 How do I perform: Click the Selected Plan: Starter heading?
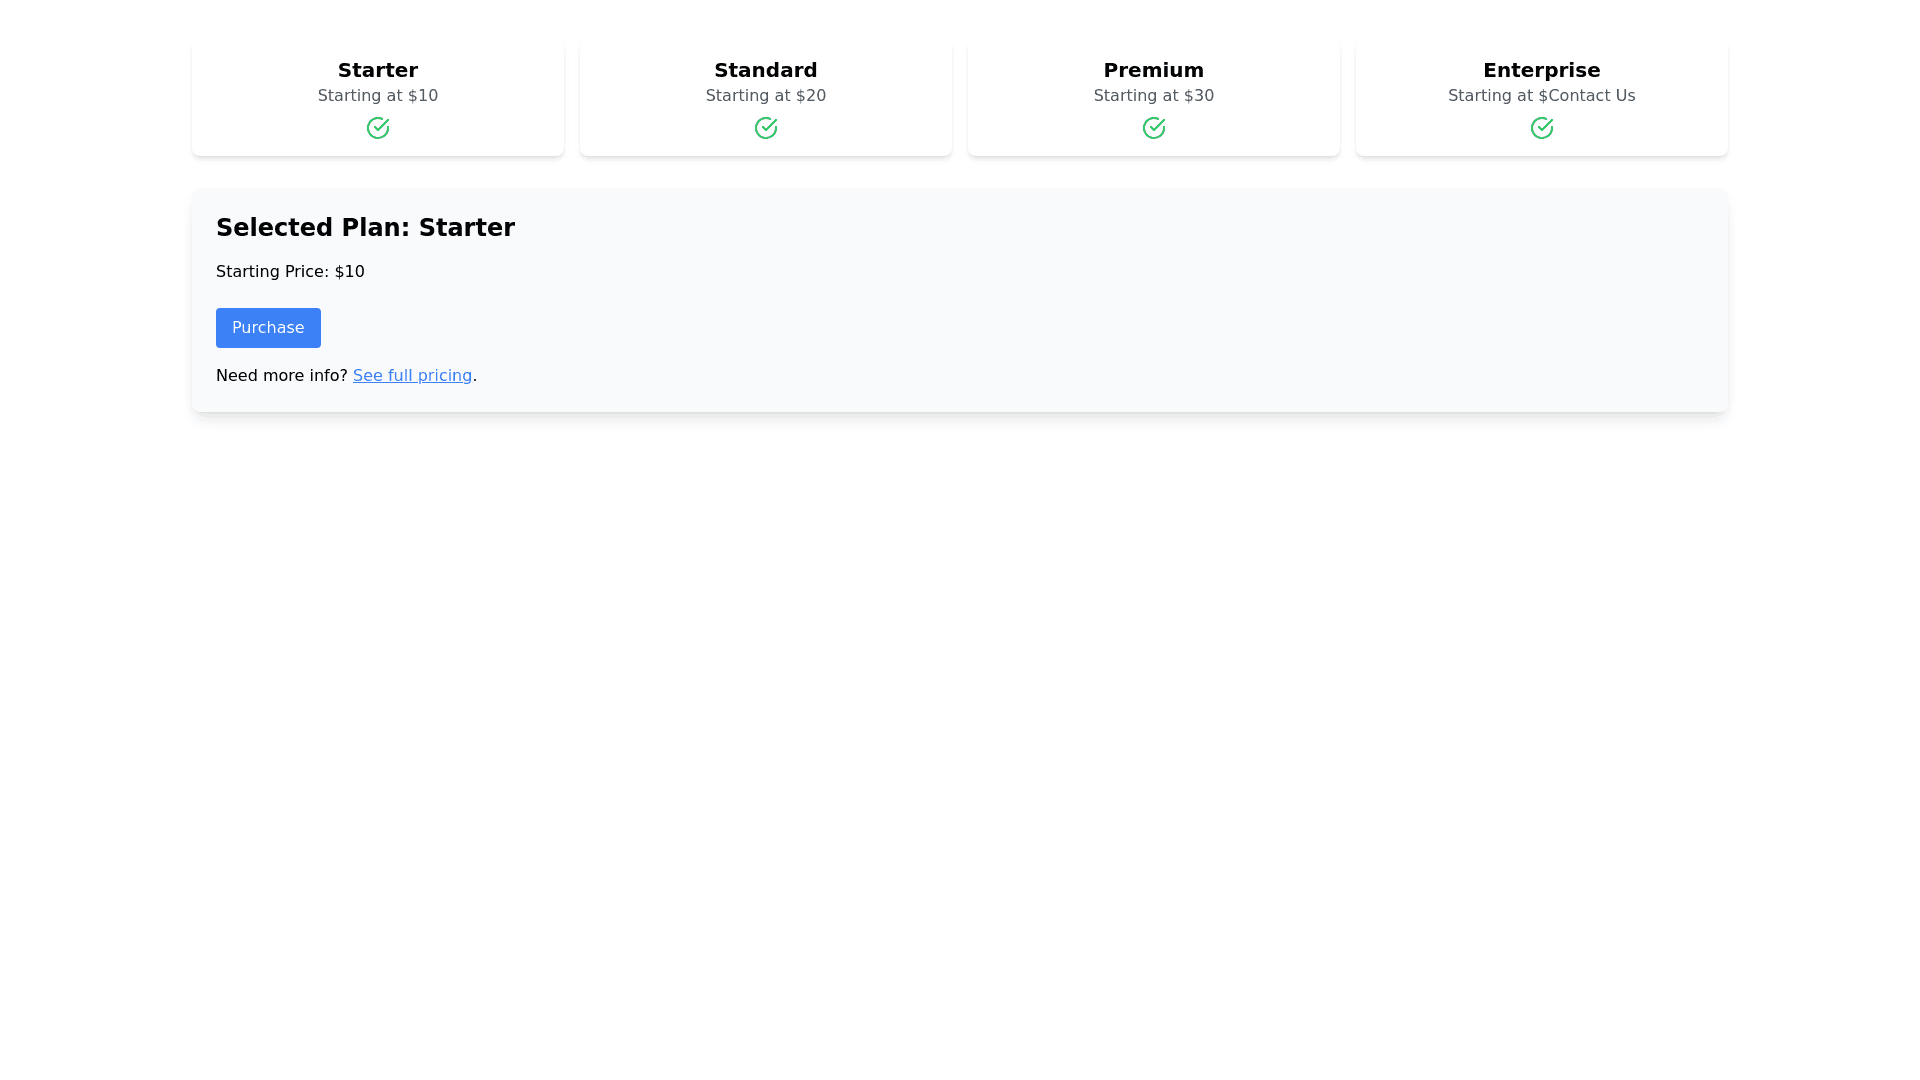pyautogui.click(x=365, y=228)
